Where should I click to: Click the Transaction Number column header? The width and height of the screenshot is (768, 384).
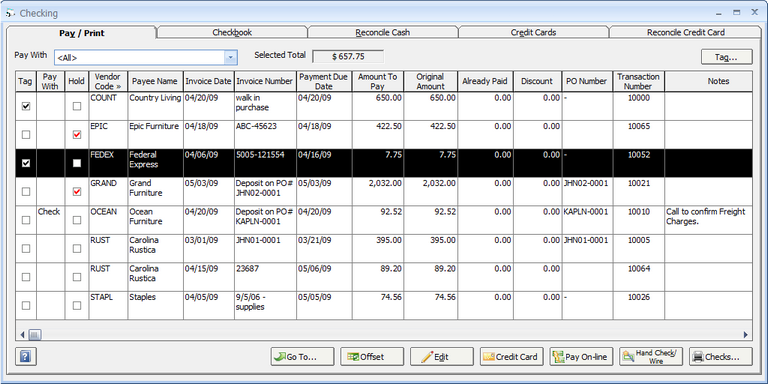639,81
